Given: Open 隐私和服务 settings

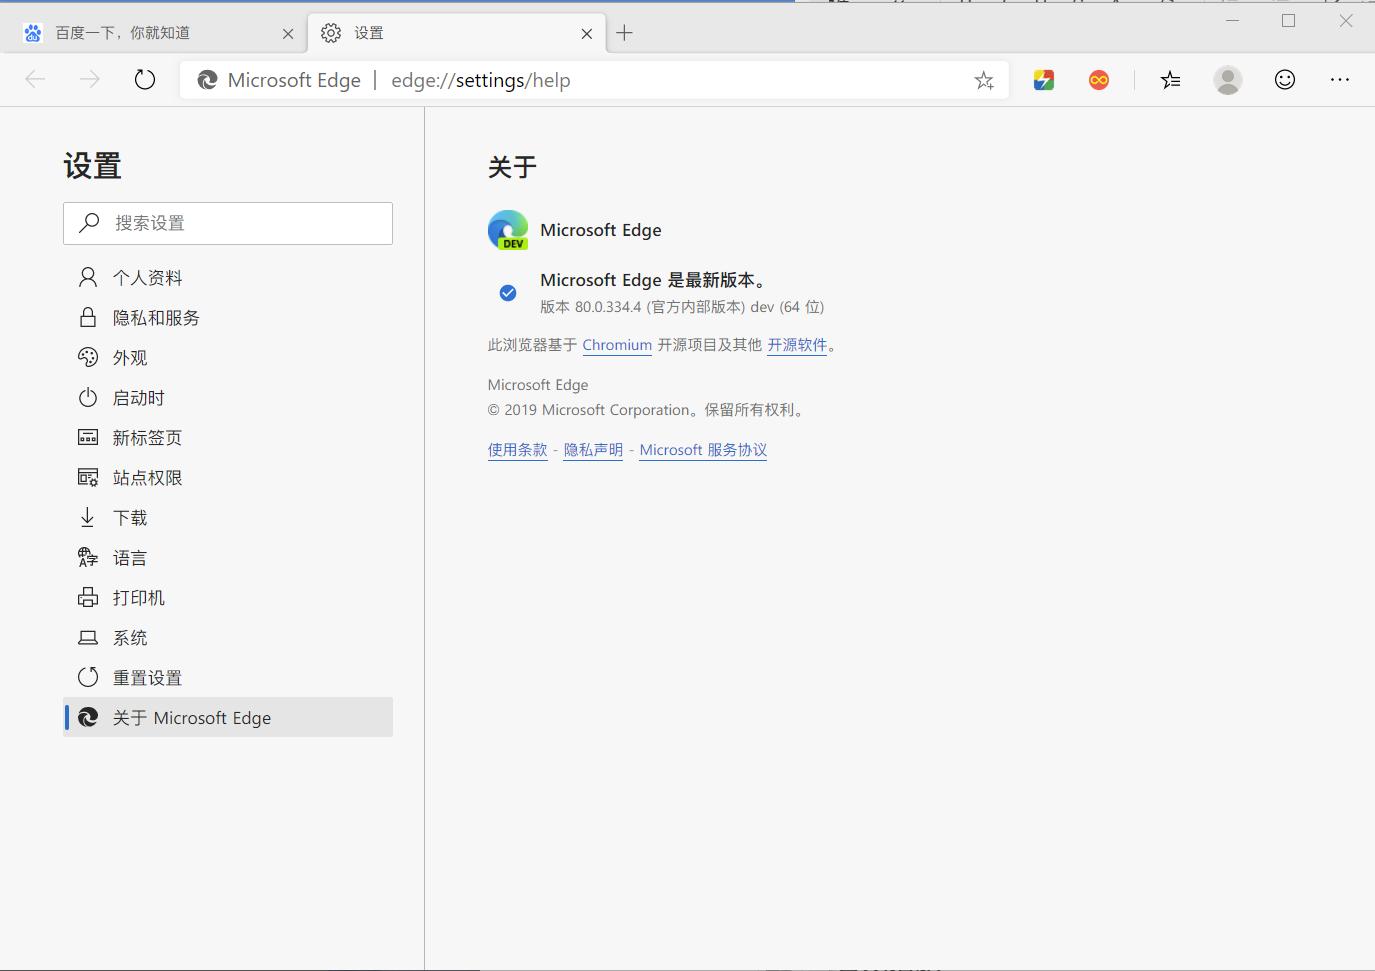Looking at the screenshot, I should click(x=228, y=318).
